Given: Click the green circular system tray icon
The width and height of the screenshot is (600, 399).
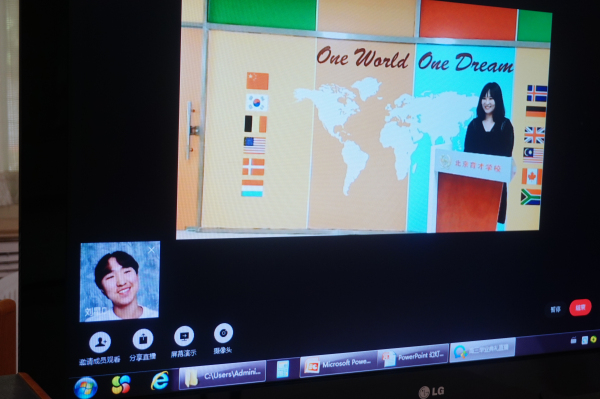Looking at the screenshot, I should [593, 339].
